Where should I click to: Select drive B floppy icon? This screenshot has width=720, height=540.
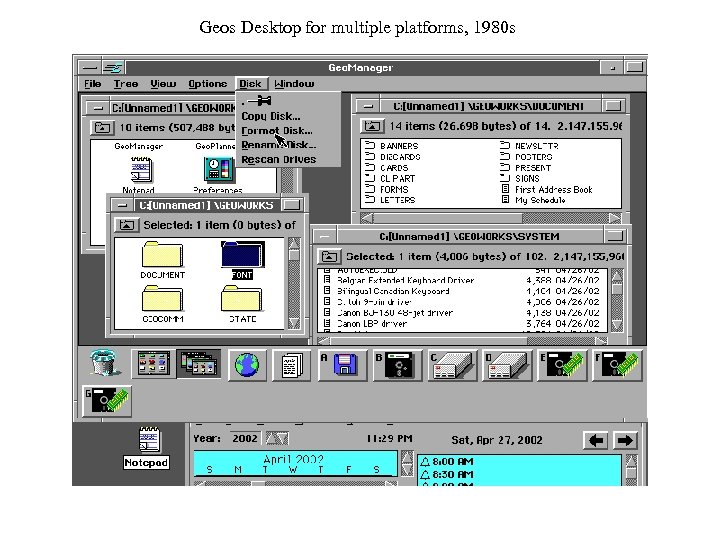coord(398,366)
